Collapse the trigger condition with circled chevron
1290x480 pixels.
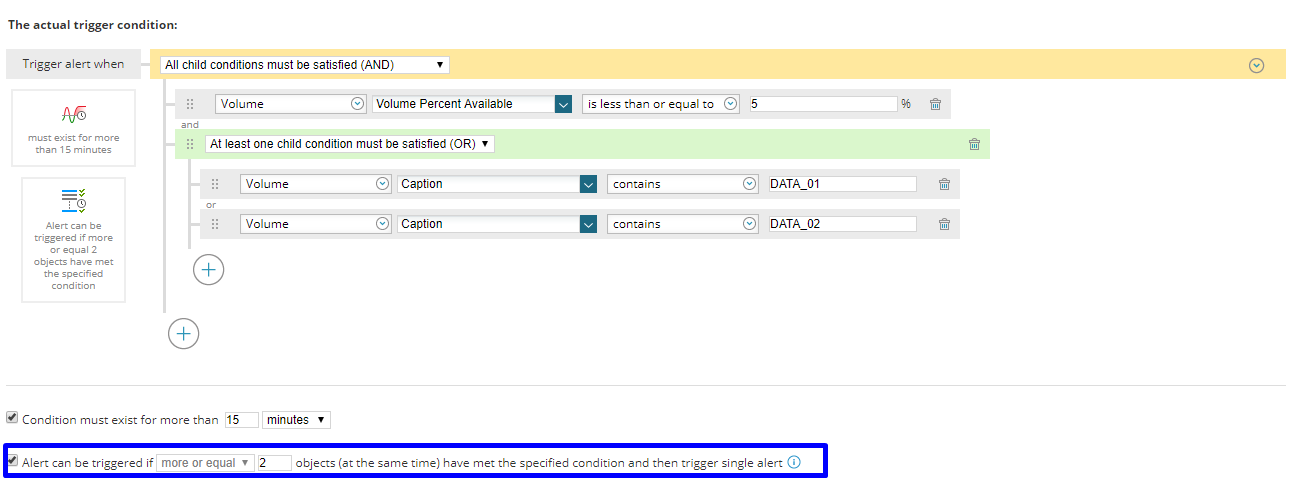tap(1257, 65)
